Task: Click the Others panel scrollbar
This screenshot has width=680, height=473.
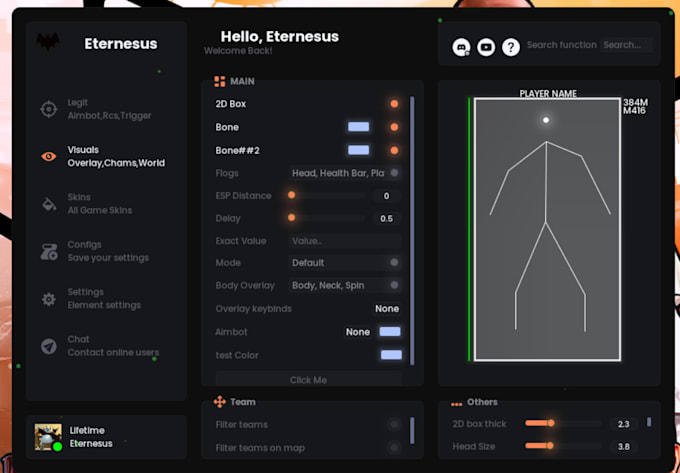Action: [x=649, y=421]
